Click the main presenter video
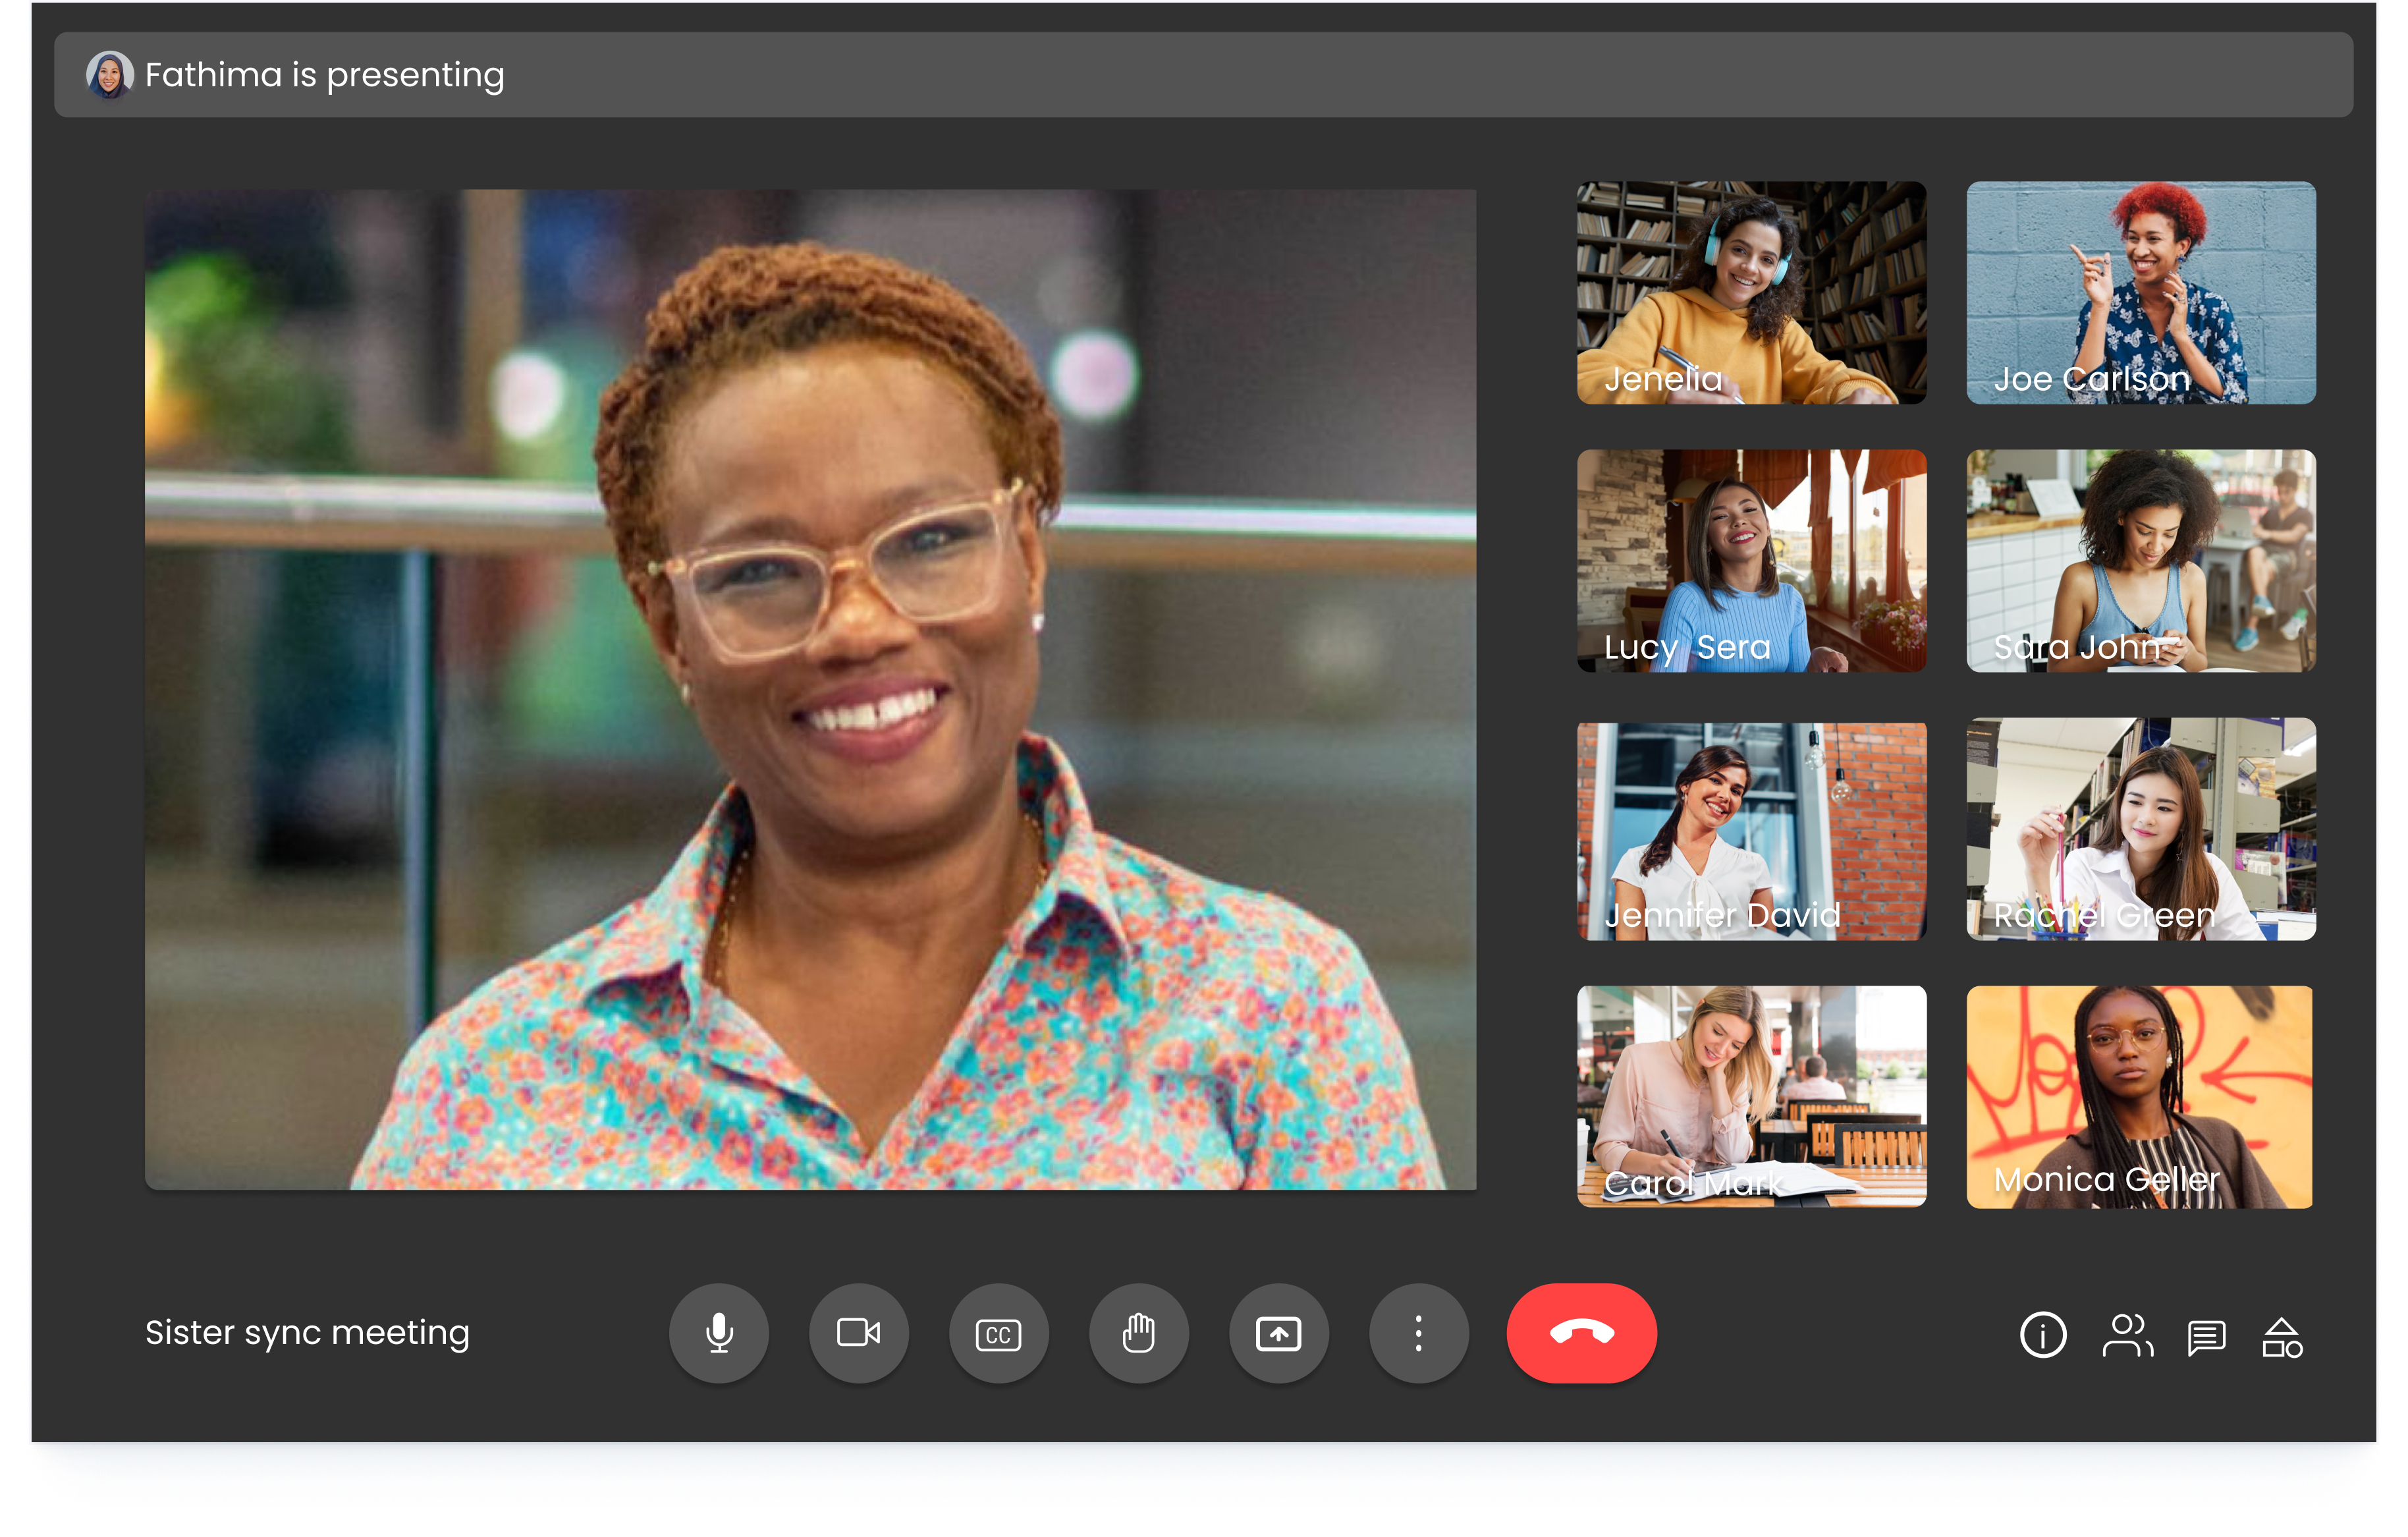The width and height of the screenshot is (2408, 1537). (810, 690)
